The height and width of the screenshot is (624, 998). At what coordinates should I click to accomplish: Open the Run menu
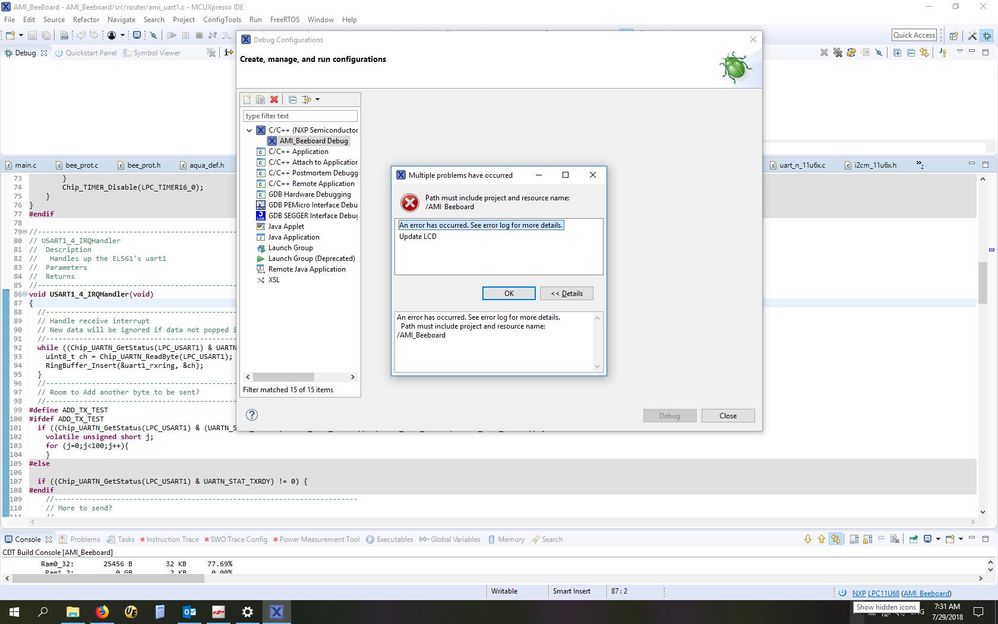[255, 20]
